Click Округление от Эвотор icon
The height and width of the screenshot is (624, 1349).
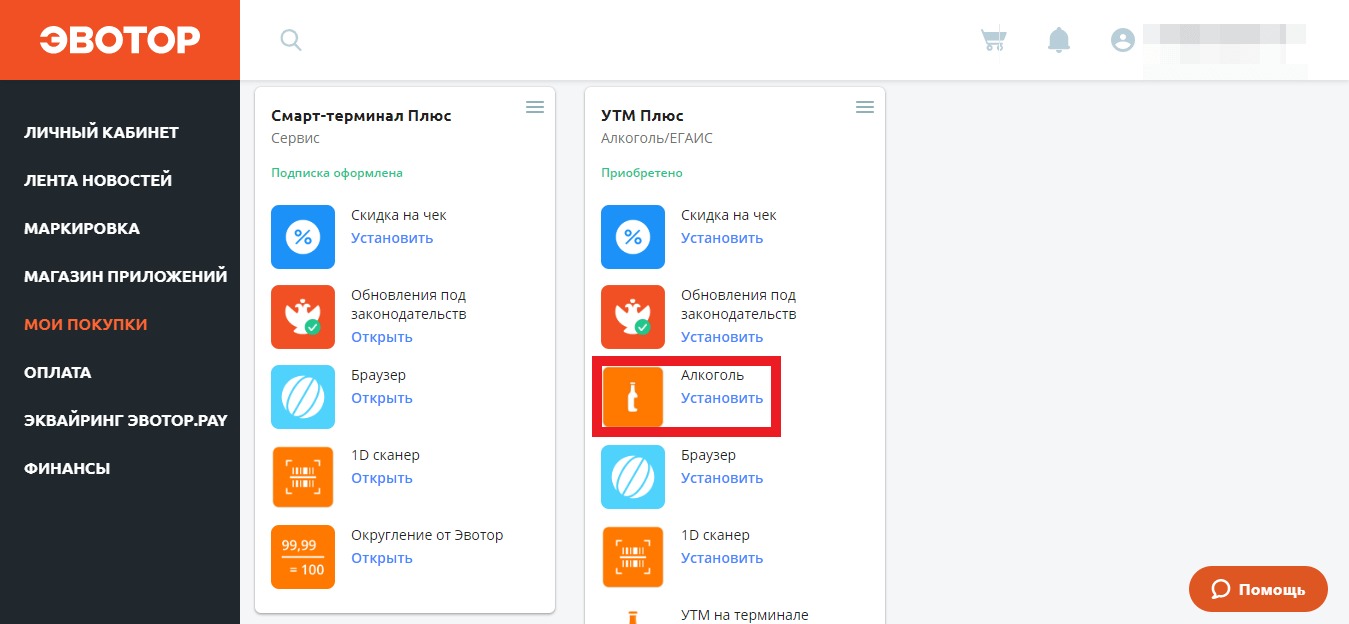coord(303,557)
